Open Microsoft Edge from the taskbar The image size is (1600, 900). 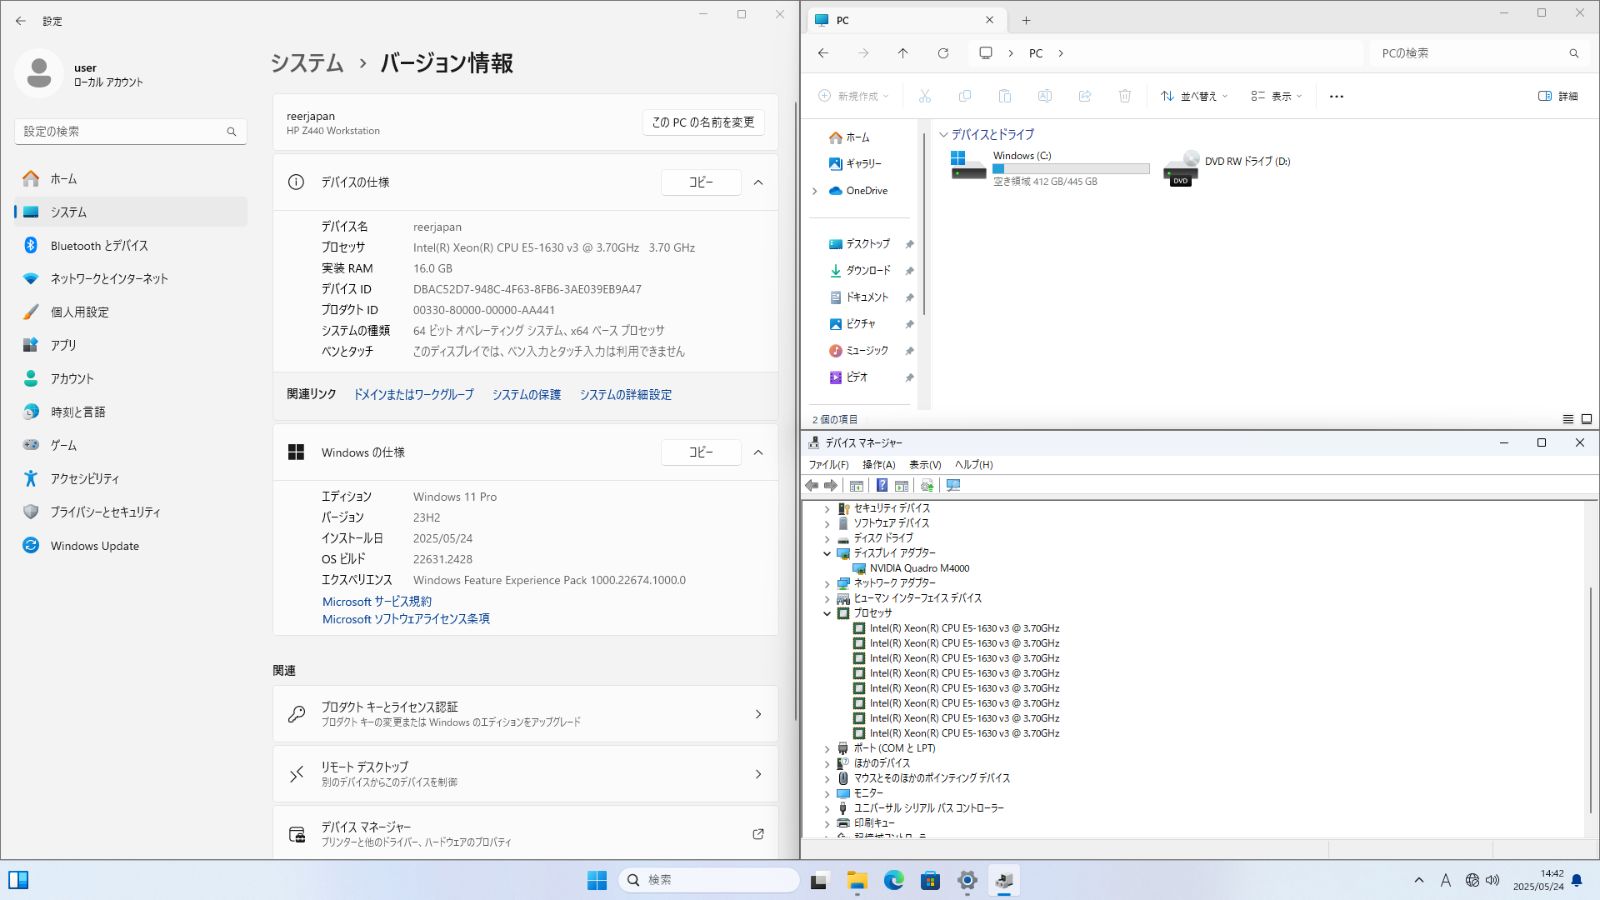coord(894,880)
